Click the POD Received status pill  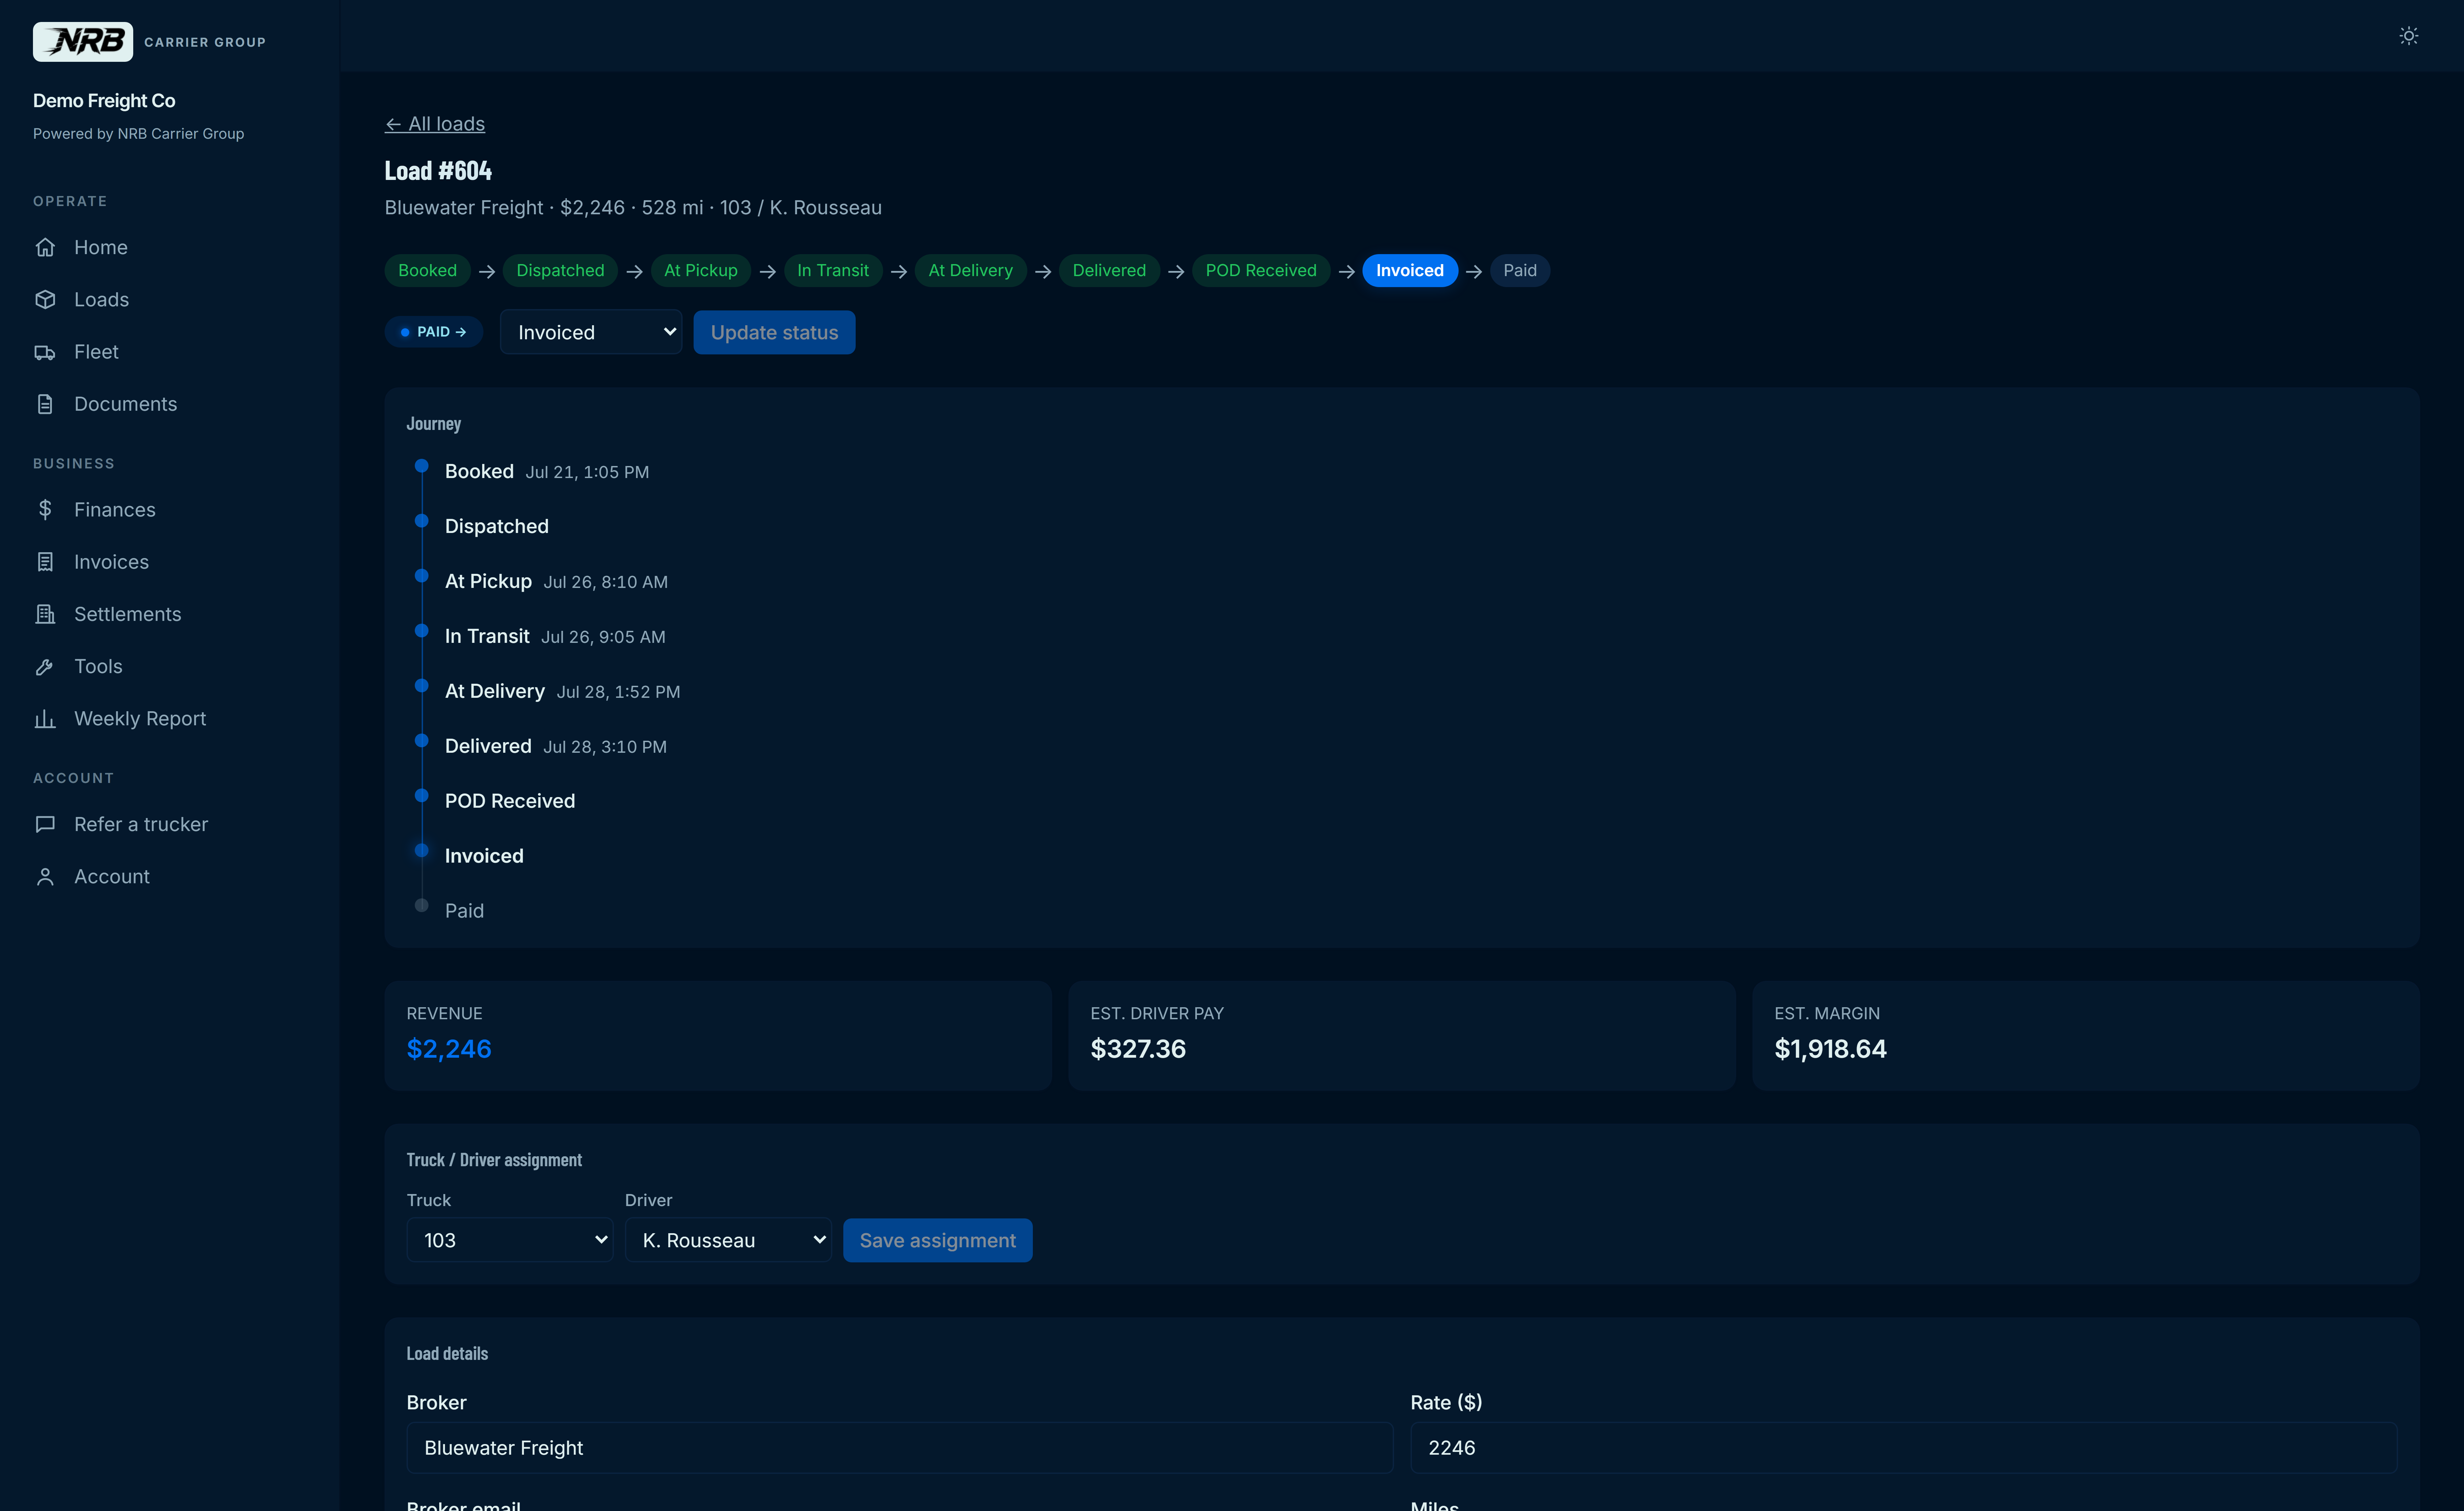[x=1261, y=271]
